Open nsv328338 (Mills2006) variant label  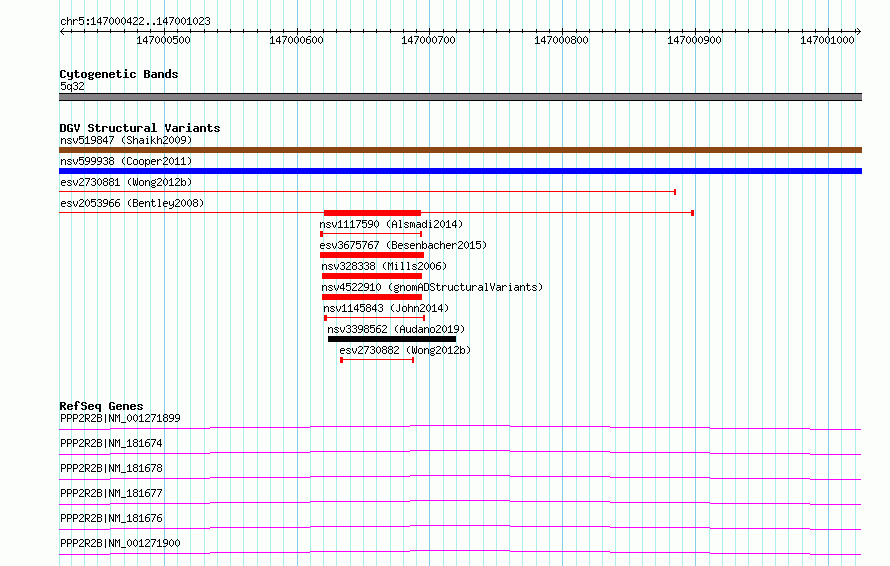click(x=384, y=266)
